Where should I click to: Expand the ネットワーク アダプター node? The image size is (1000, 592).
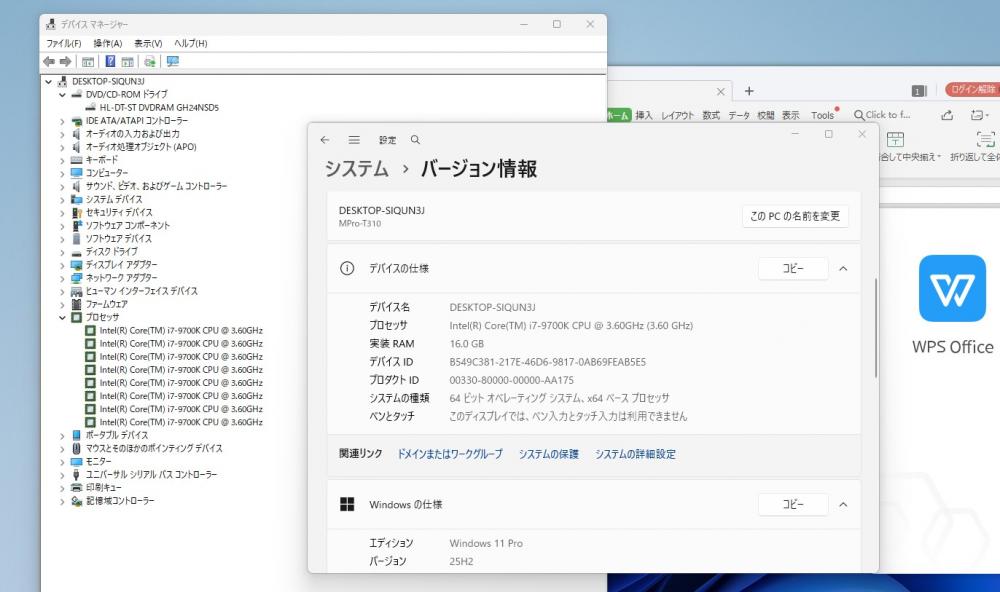point(62,278)
